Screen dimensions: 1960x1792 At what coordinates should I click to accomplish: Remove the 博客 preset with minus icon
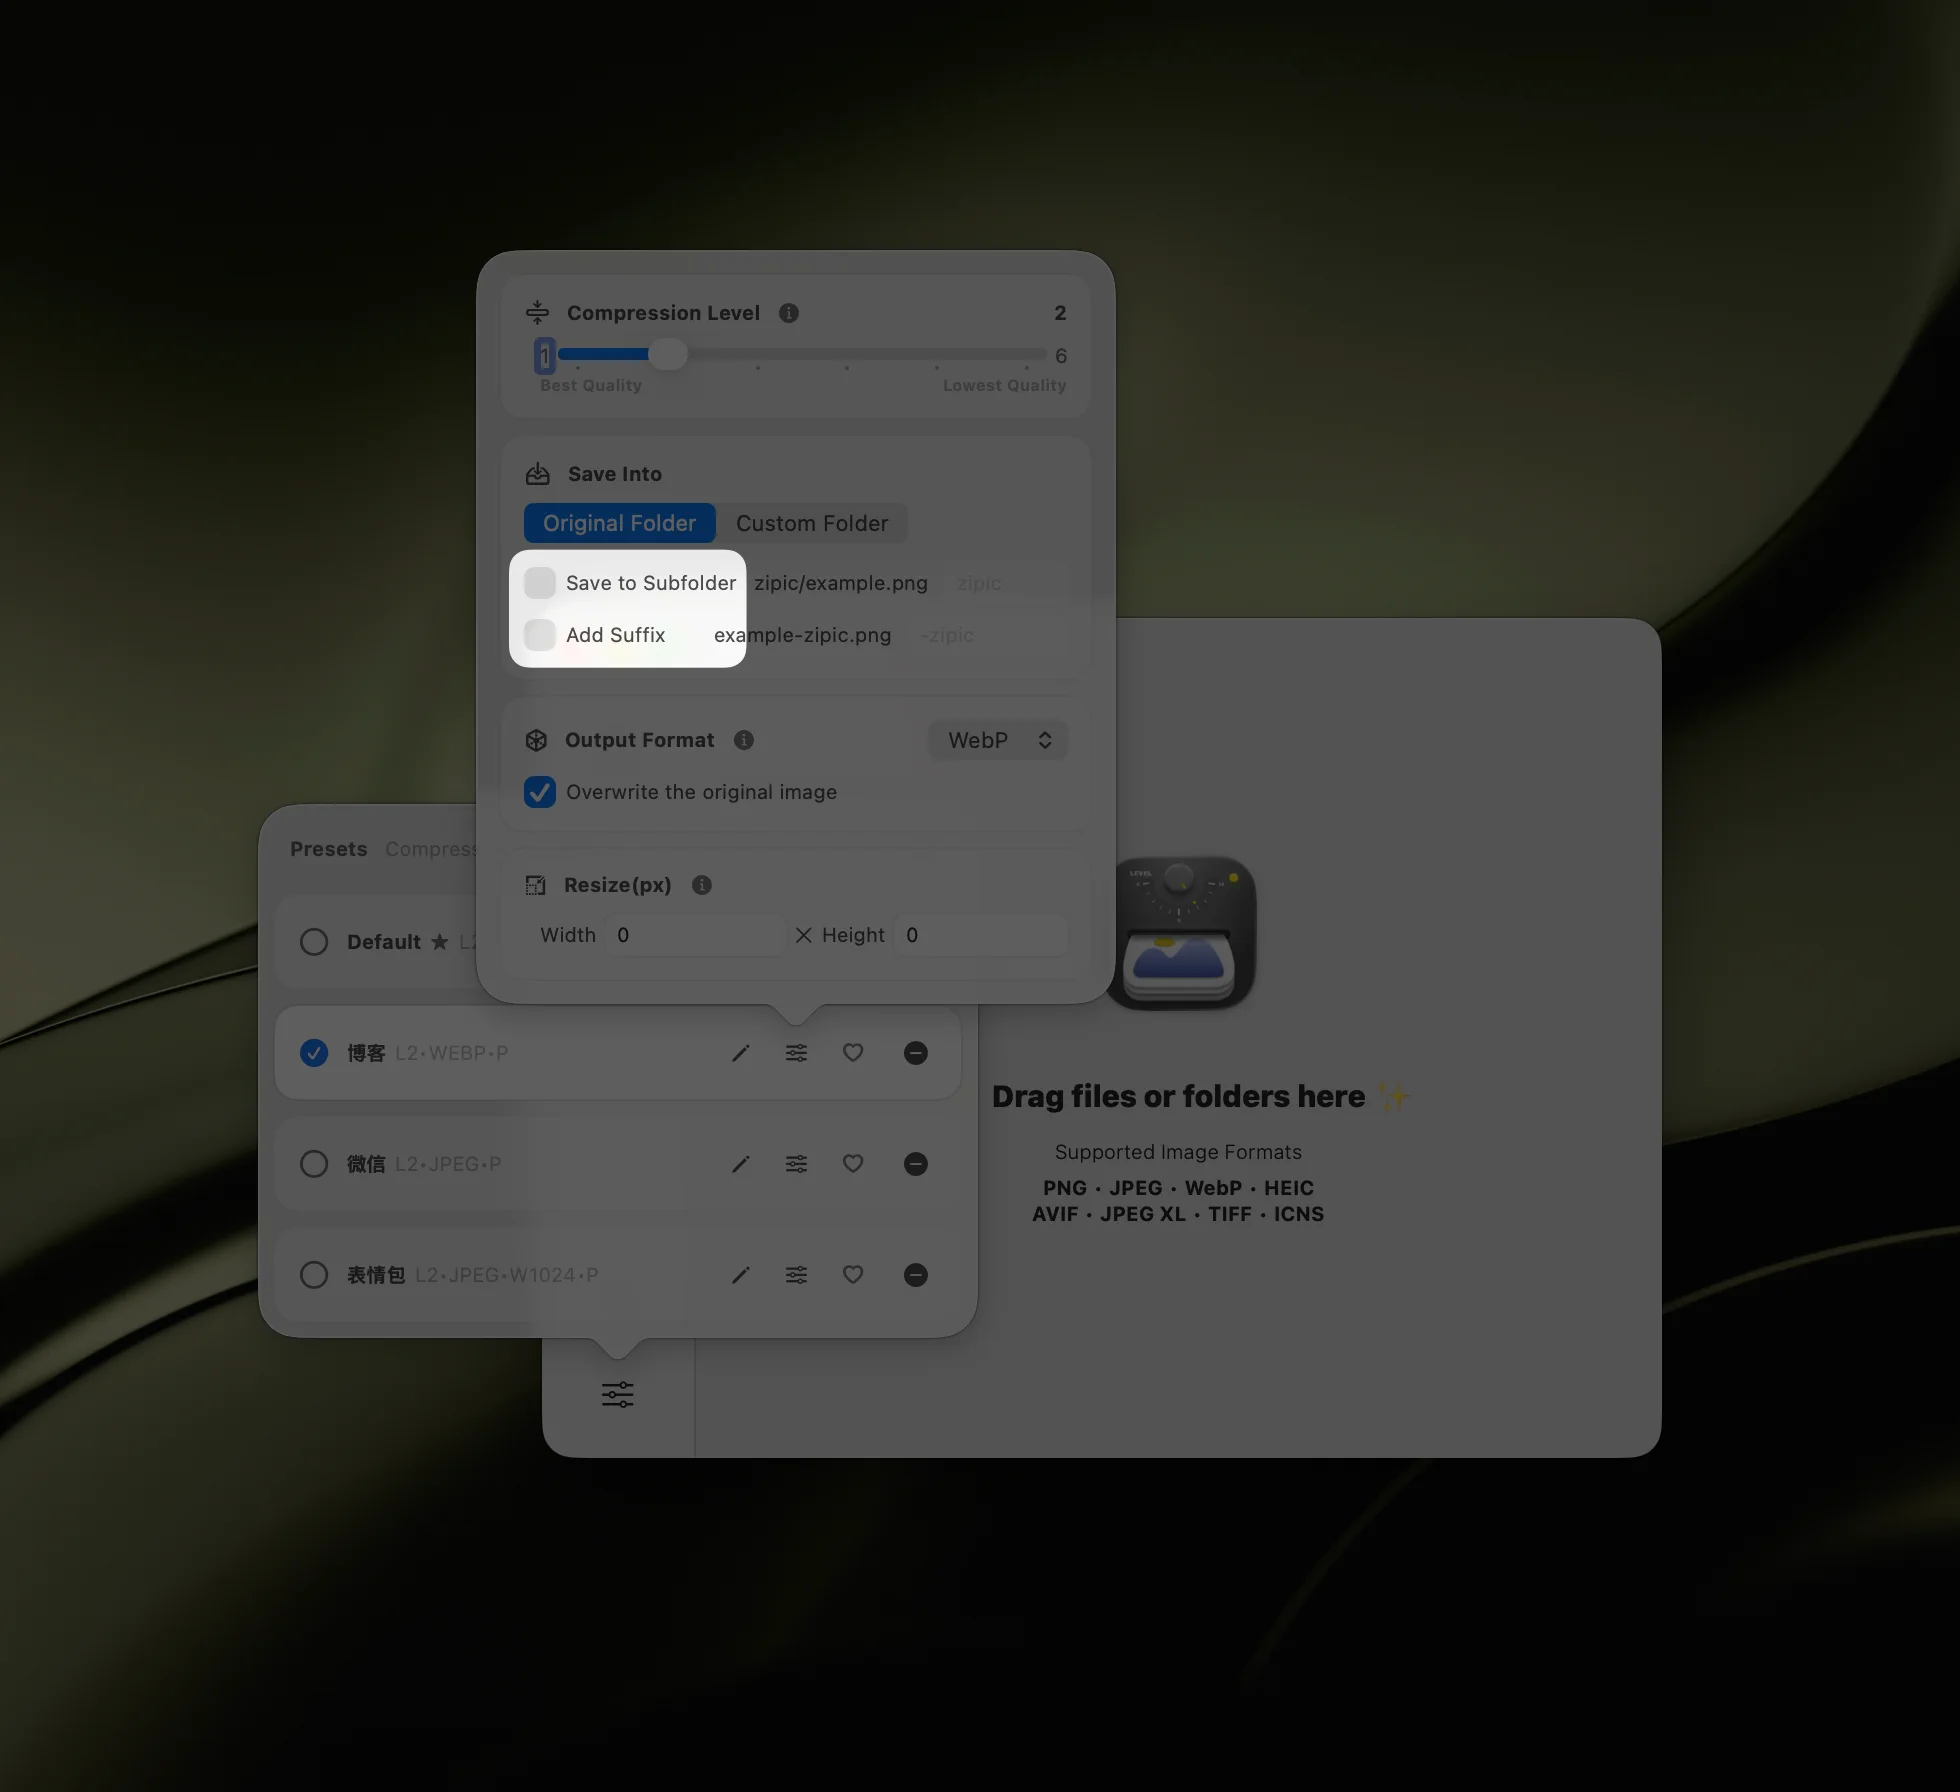click(915, 1053)
